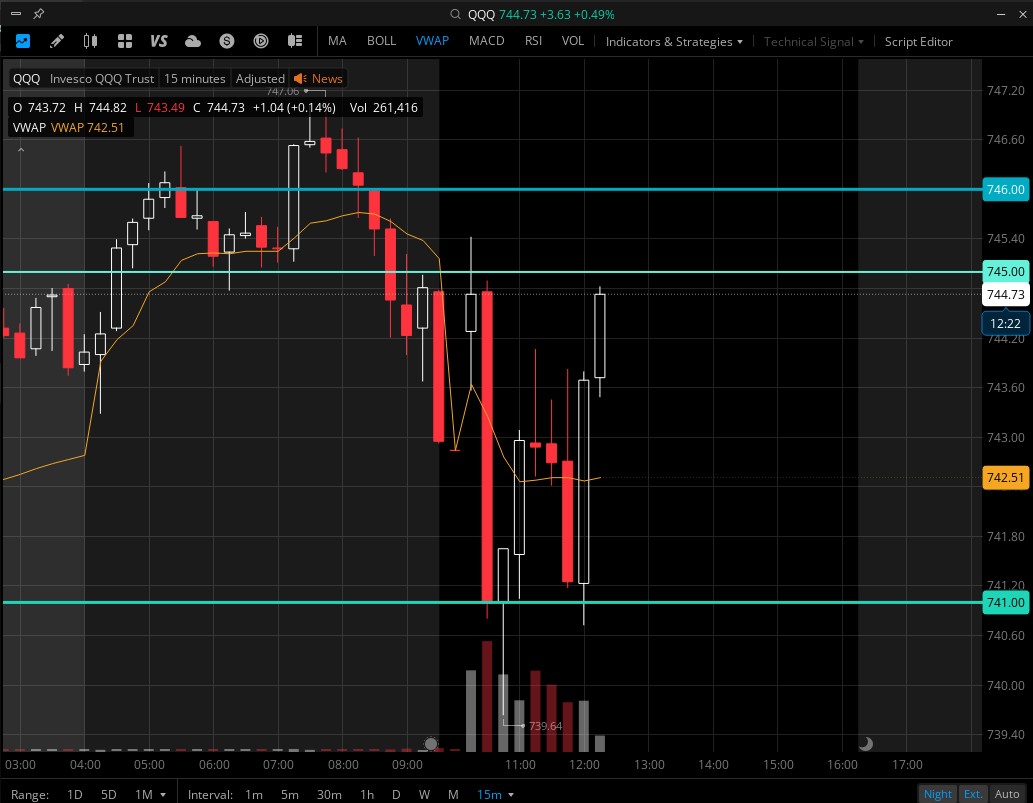Toggle Night session display
The height and width of the screenshot is (803, 1033).
pos(937,794)
